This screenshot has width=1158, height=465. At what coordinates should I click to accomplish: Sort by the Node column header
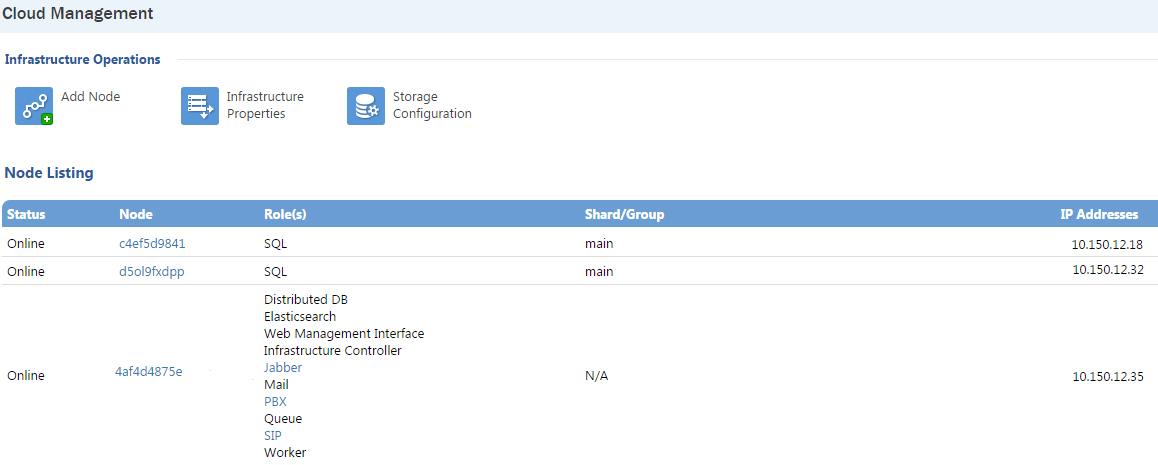click(x=136, y=215)
